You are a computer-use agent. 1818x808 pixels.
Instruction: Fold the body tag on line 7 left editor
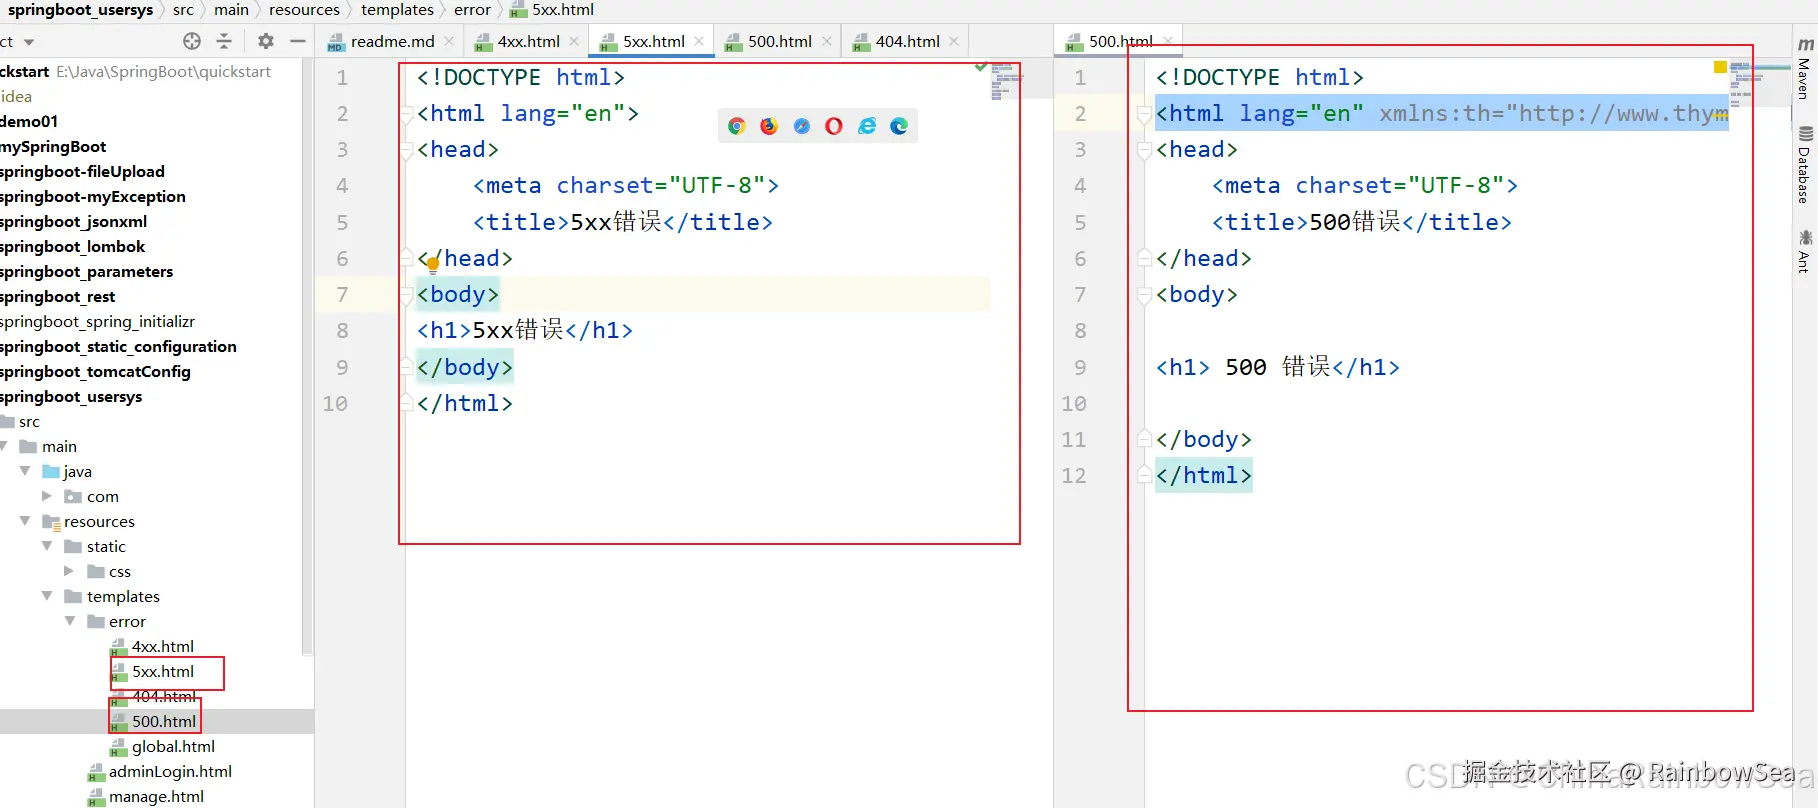(407, 295)
